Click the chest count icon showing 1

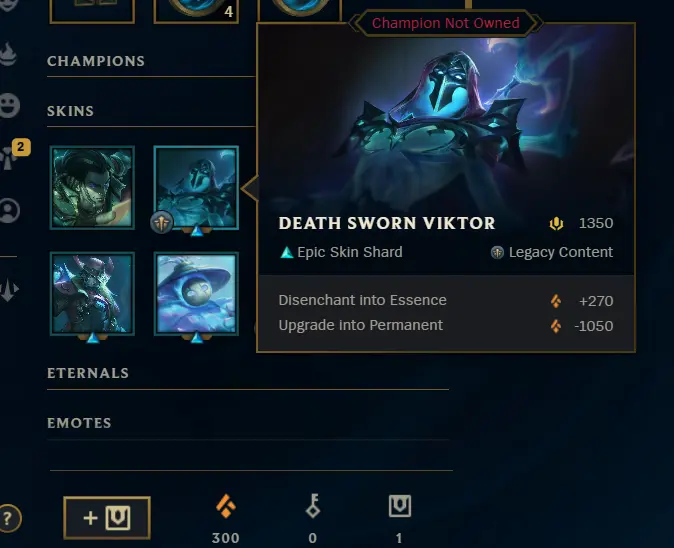pyautogui.click(x=400, y=506)
